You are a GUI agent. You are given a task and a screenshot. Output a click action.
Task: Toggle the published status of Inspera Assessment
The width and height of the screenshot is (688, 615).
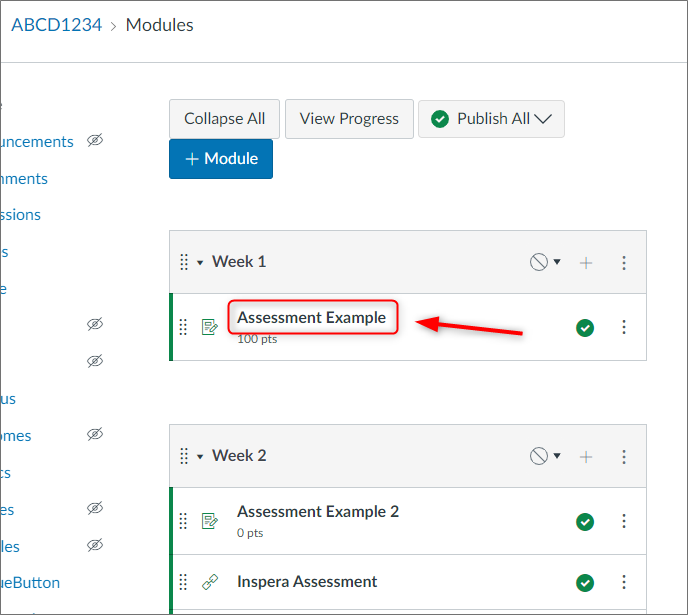585,583
